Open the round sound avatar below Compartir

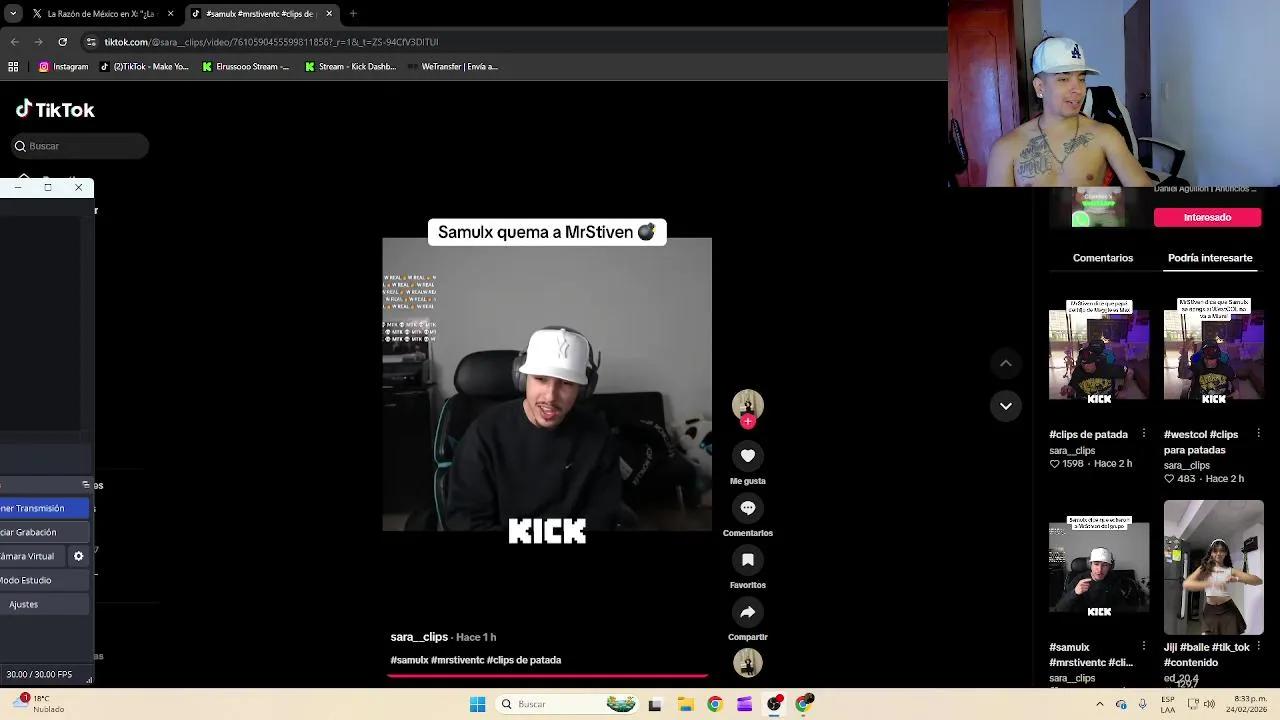(x=747, y=662)
